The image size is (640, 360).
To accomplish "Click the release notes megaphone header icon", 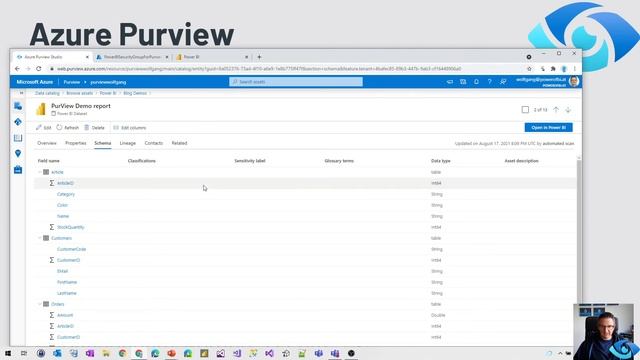I will click(450, 82).
